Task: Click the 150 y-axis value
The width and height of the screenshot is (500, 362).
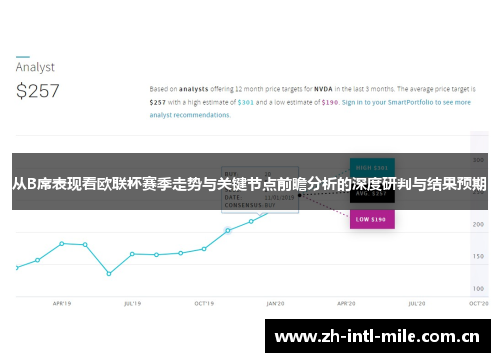Action: pyautogui.click(x=478, y=256)
